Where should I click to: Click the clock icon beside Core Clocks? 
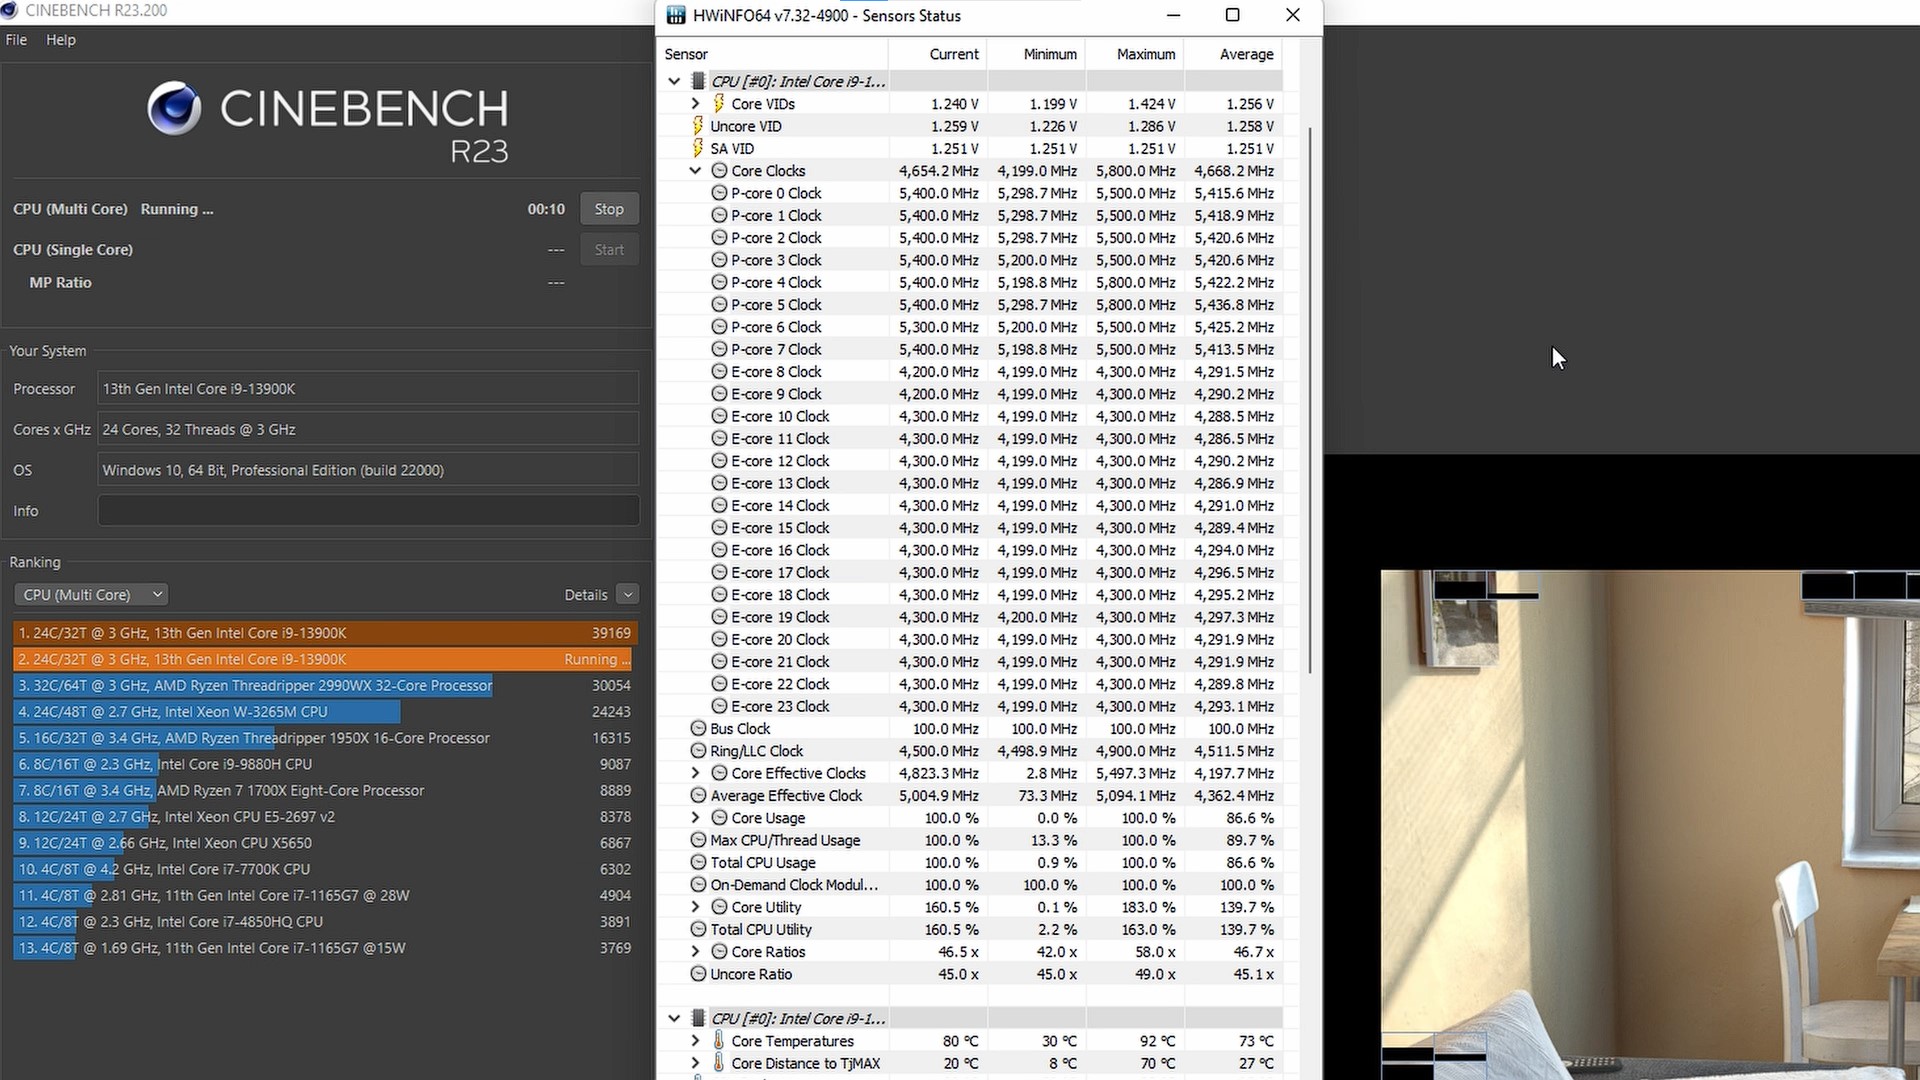(x=719, y=171)
